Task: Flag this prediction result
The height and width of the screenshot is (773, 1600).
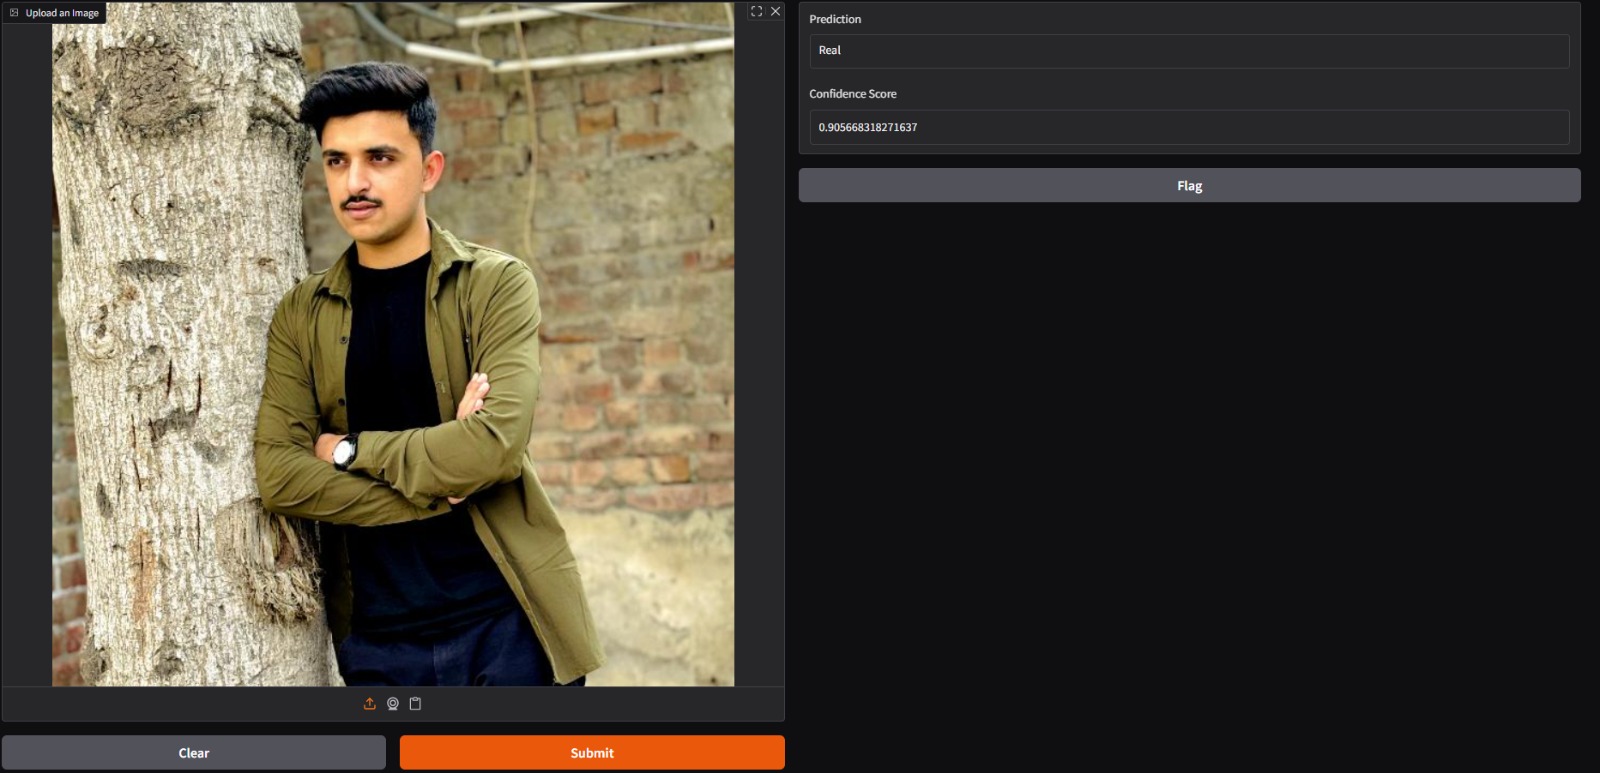Action: (1189, 186)
